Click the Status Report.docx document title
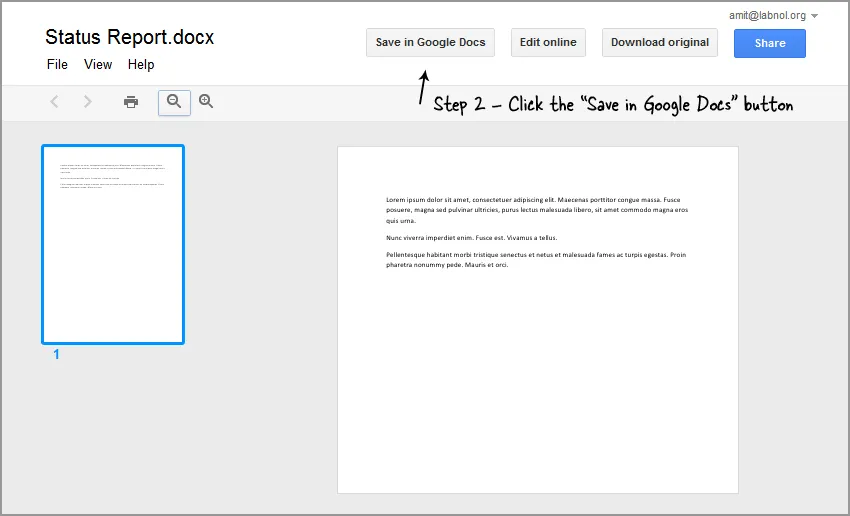 pyautogui.click(x=129, y=38)
